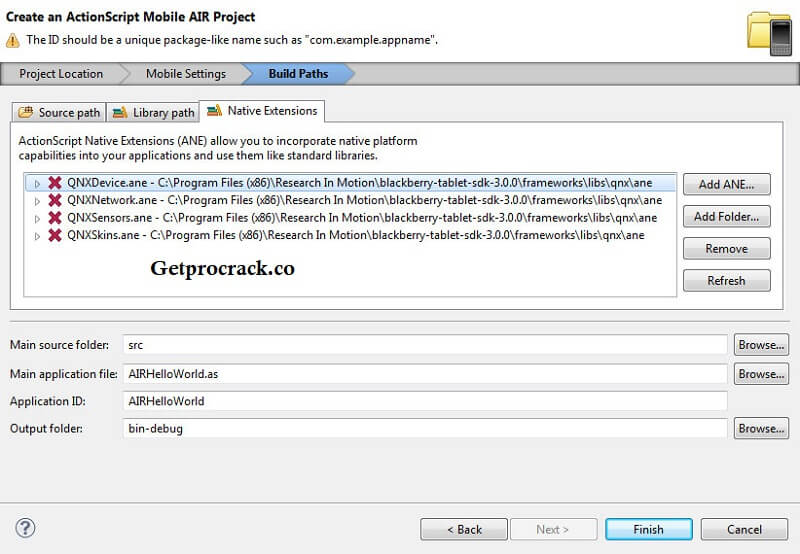Browse for the output folder
The width and height of the screenshot is (800, 554).
click(761, 429)
